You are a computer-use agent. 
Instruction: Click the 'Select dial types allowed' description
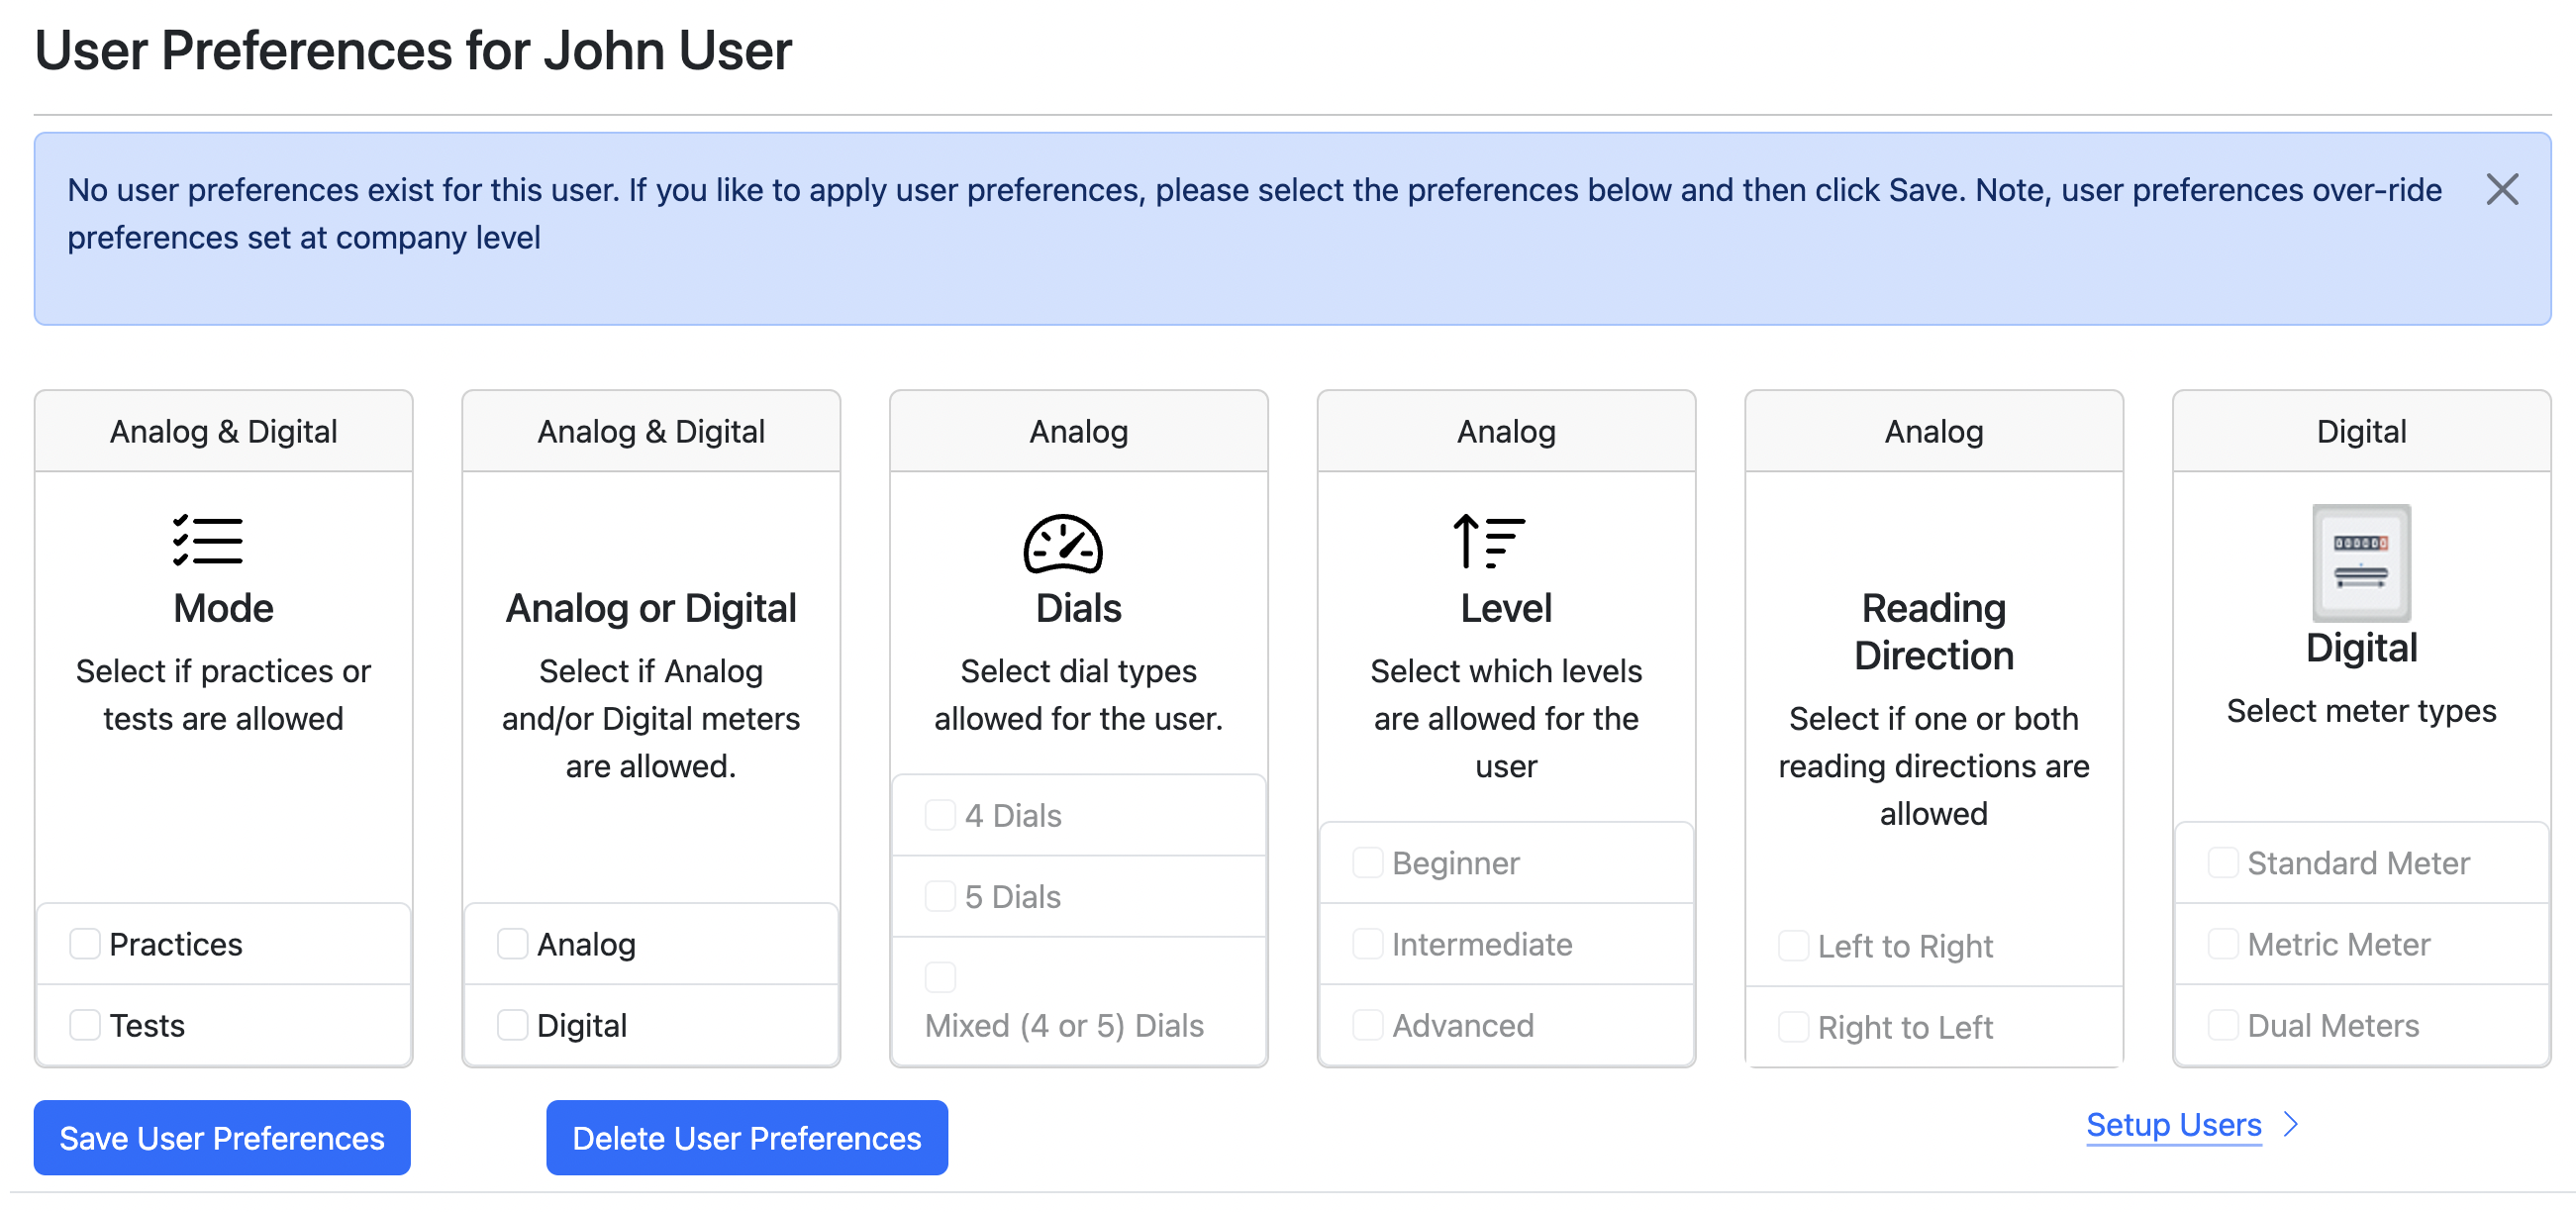click(x=1078, y=695)
